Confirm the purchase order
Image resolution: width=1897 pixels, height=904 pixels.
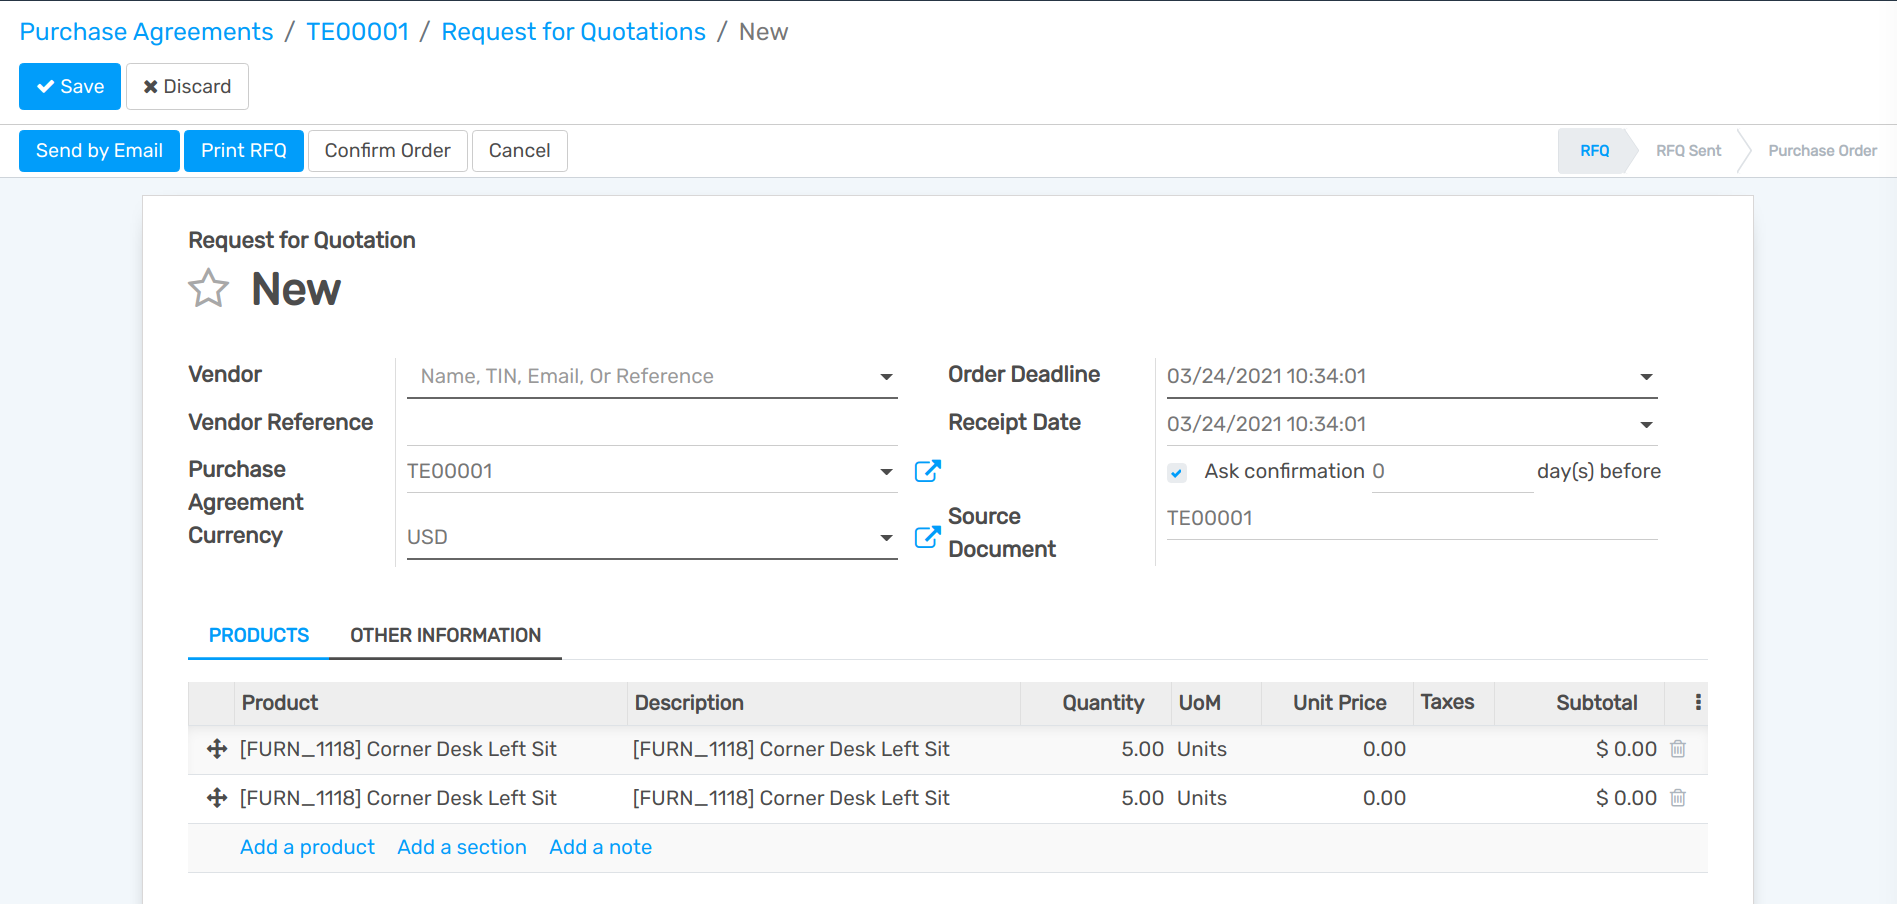pos(387,150)
